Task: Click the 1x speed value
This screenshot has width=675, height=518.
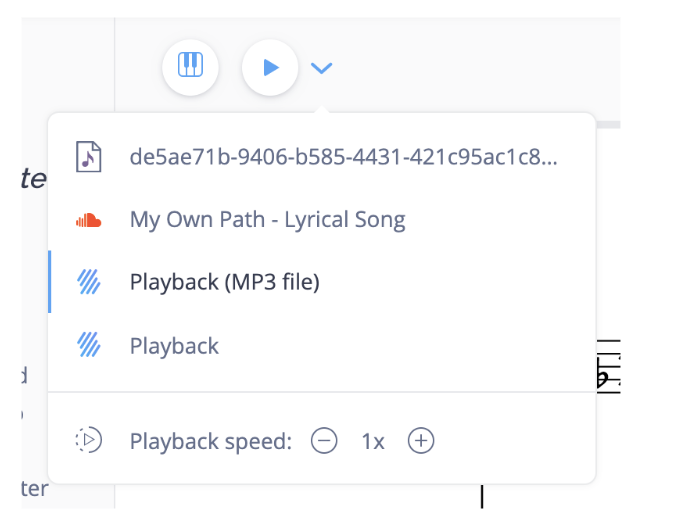Action: click(373, 442)
